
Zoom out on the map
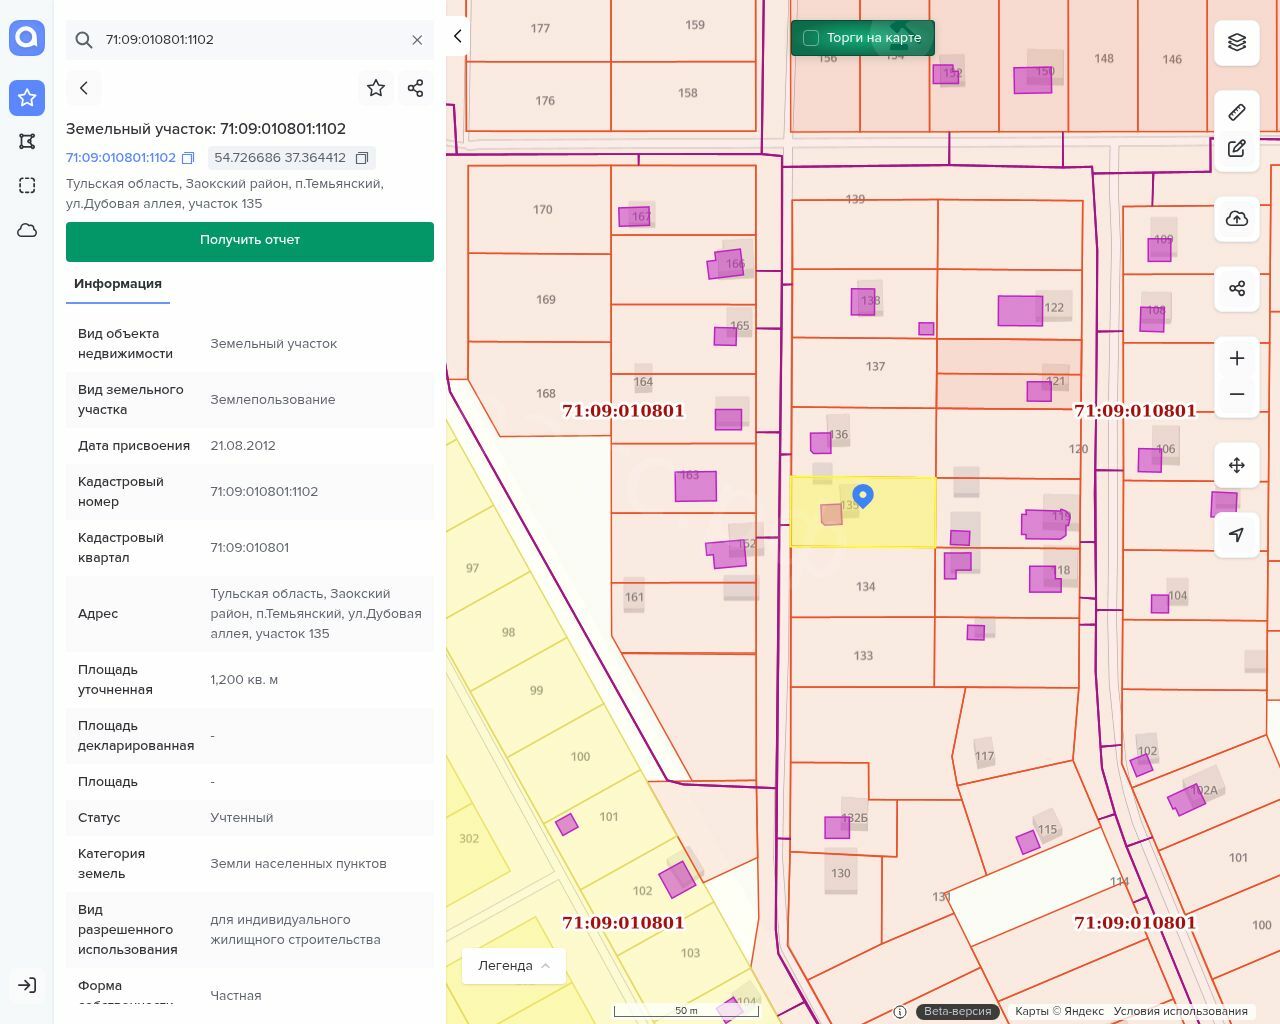[x=1237, y=394]
